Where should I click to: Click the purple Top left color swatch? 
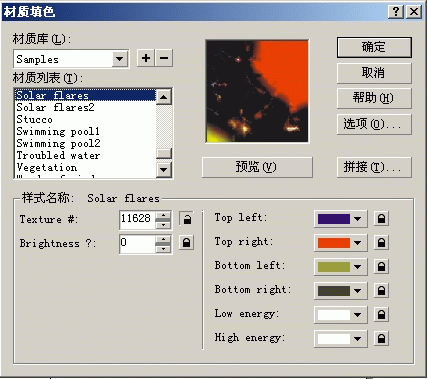click(334, 219)
